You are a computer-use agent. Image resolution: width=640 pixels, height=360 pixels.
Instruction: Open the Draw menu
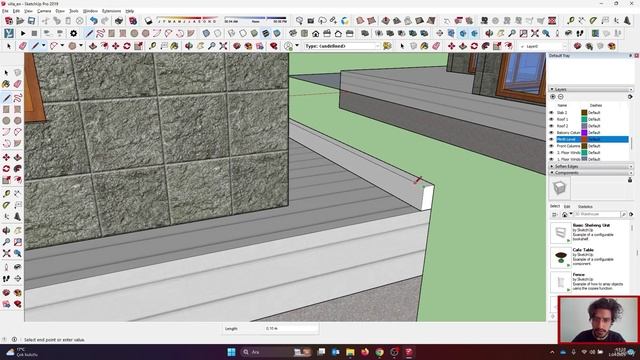pos(60,11)
